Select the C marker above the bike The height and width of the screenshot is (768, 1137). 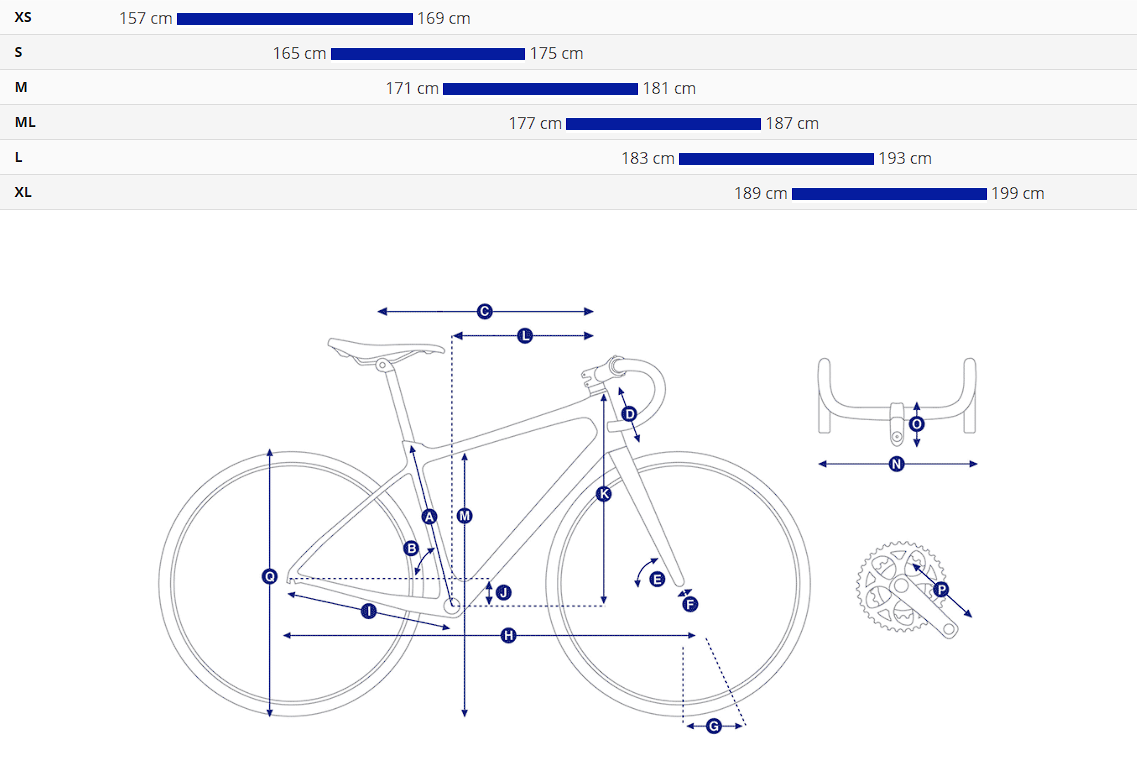(x=484, y=312)
